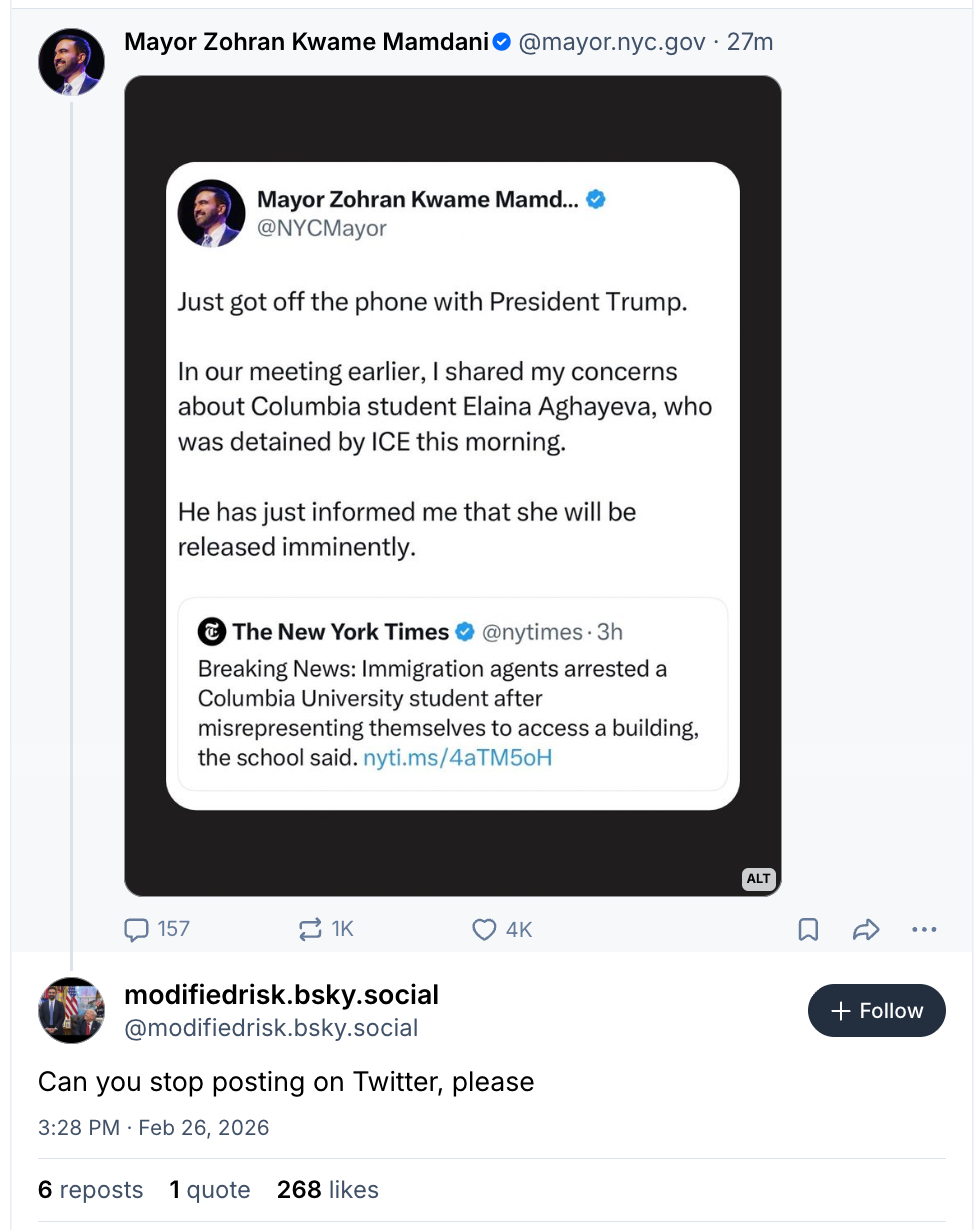Click the share arrow icon
980x1230 pixels.
[x=865, y=930]
